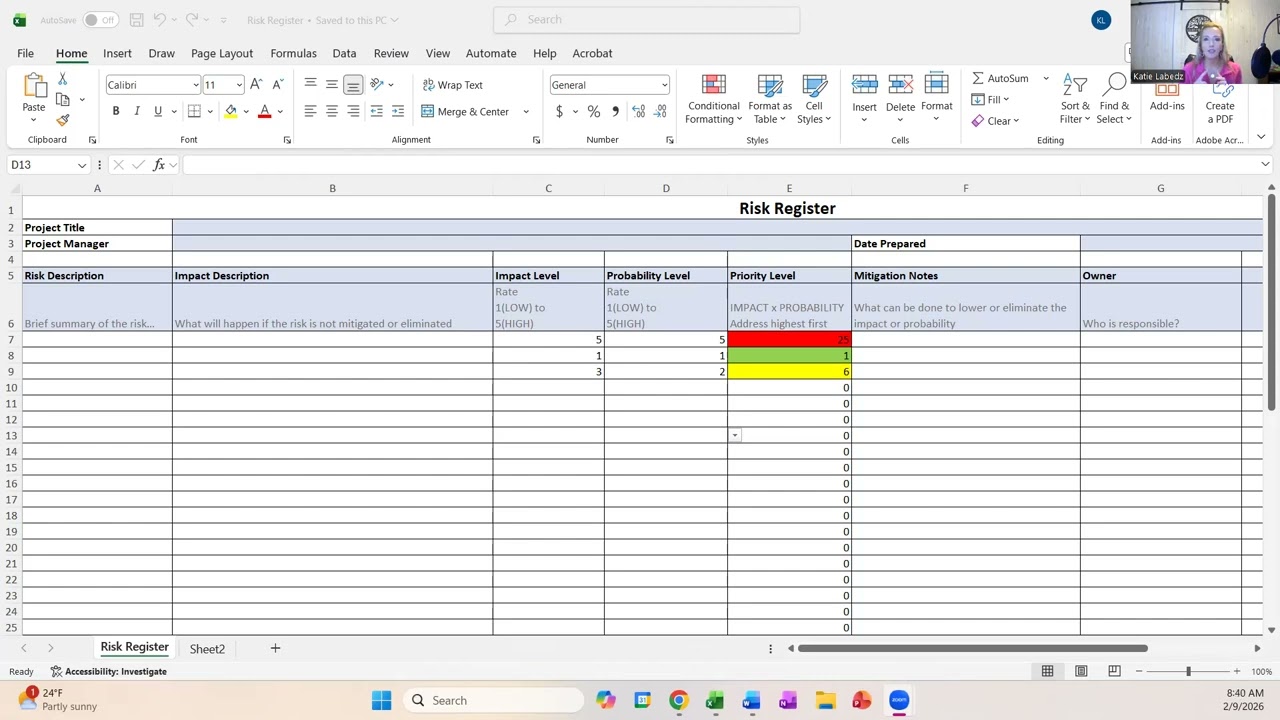Open Excel from the Windows taskbar

[715, 700]
